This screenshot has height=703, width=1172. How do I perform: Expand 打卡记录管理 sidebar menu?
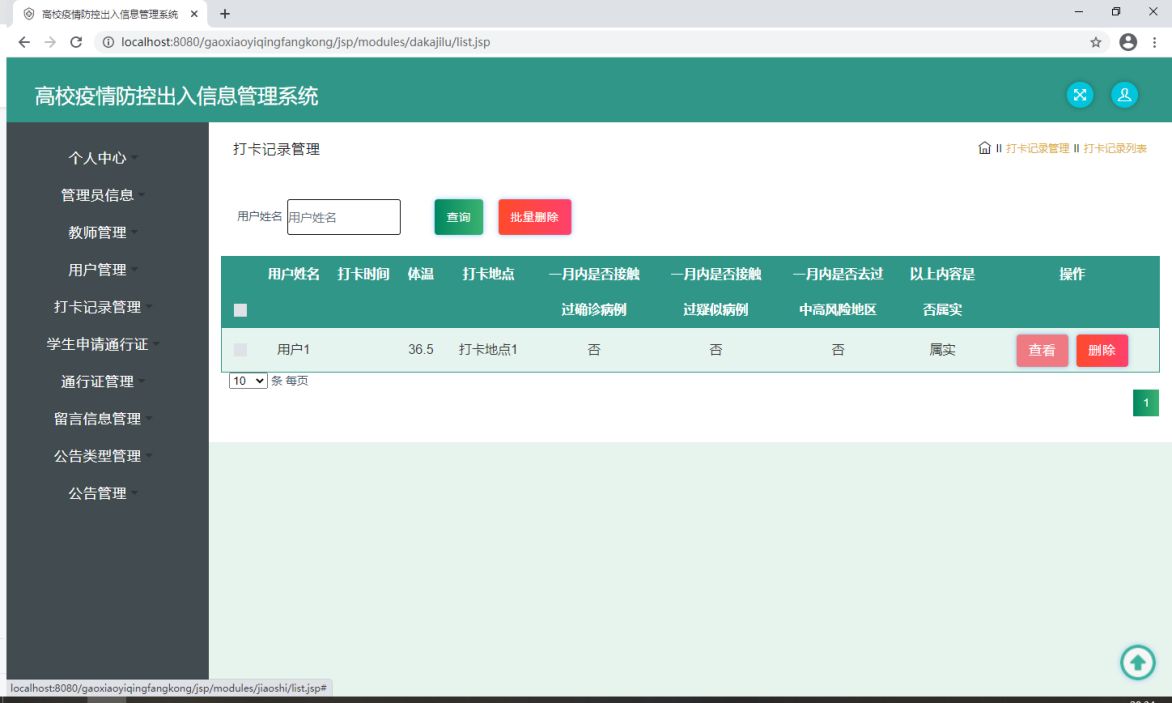click(97, 307)
